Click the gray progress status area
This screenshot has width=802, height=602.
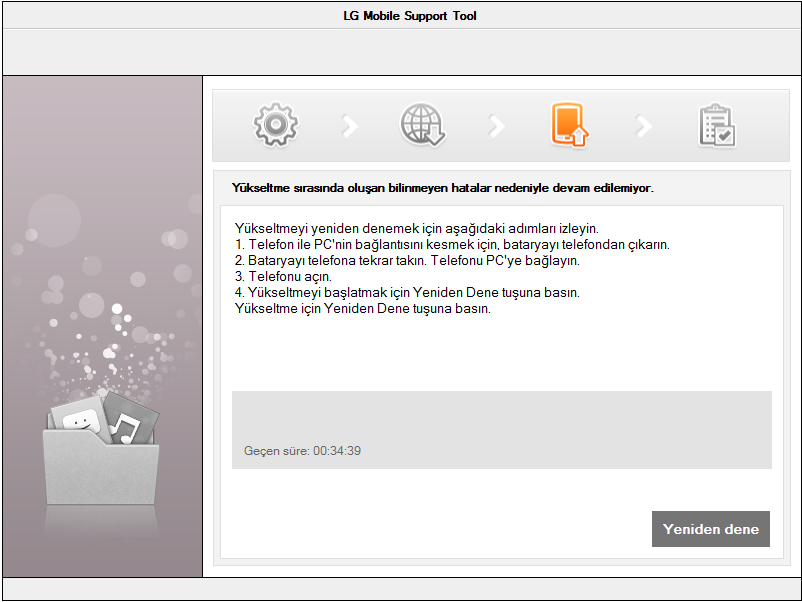(502, 430)
